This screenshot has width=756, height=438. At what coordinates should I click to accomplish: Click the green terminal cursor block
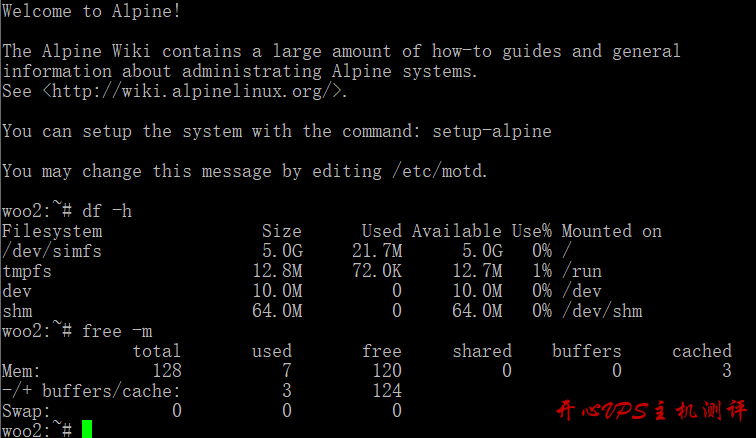pos(87,429)
